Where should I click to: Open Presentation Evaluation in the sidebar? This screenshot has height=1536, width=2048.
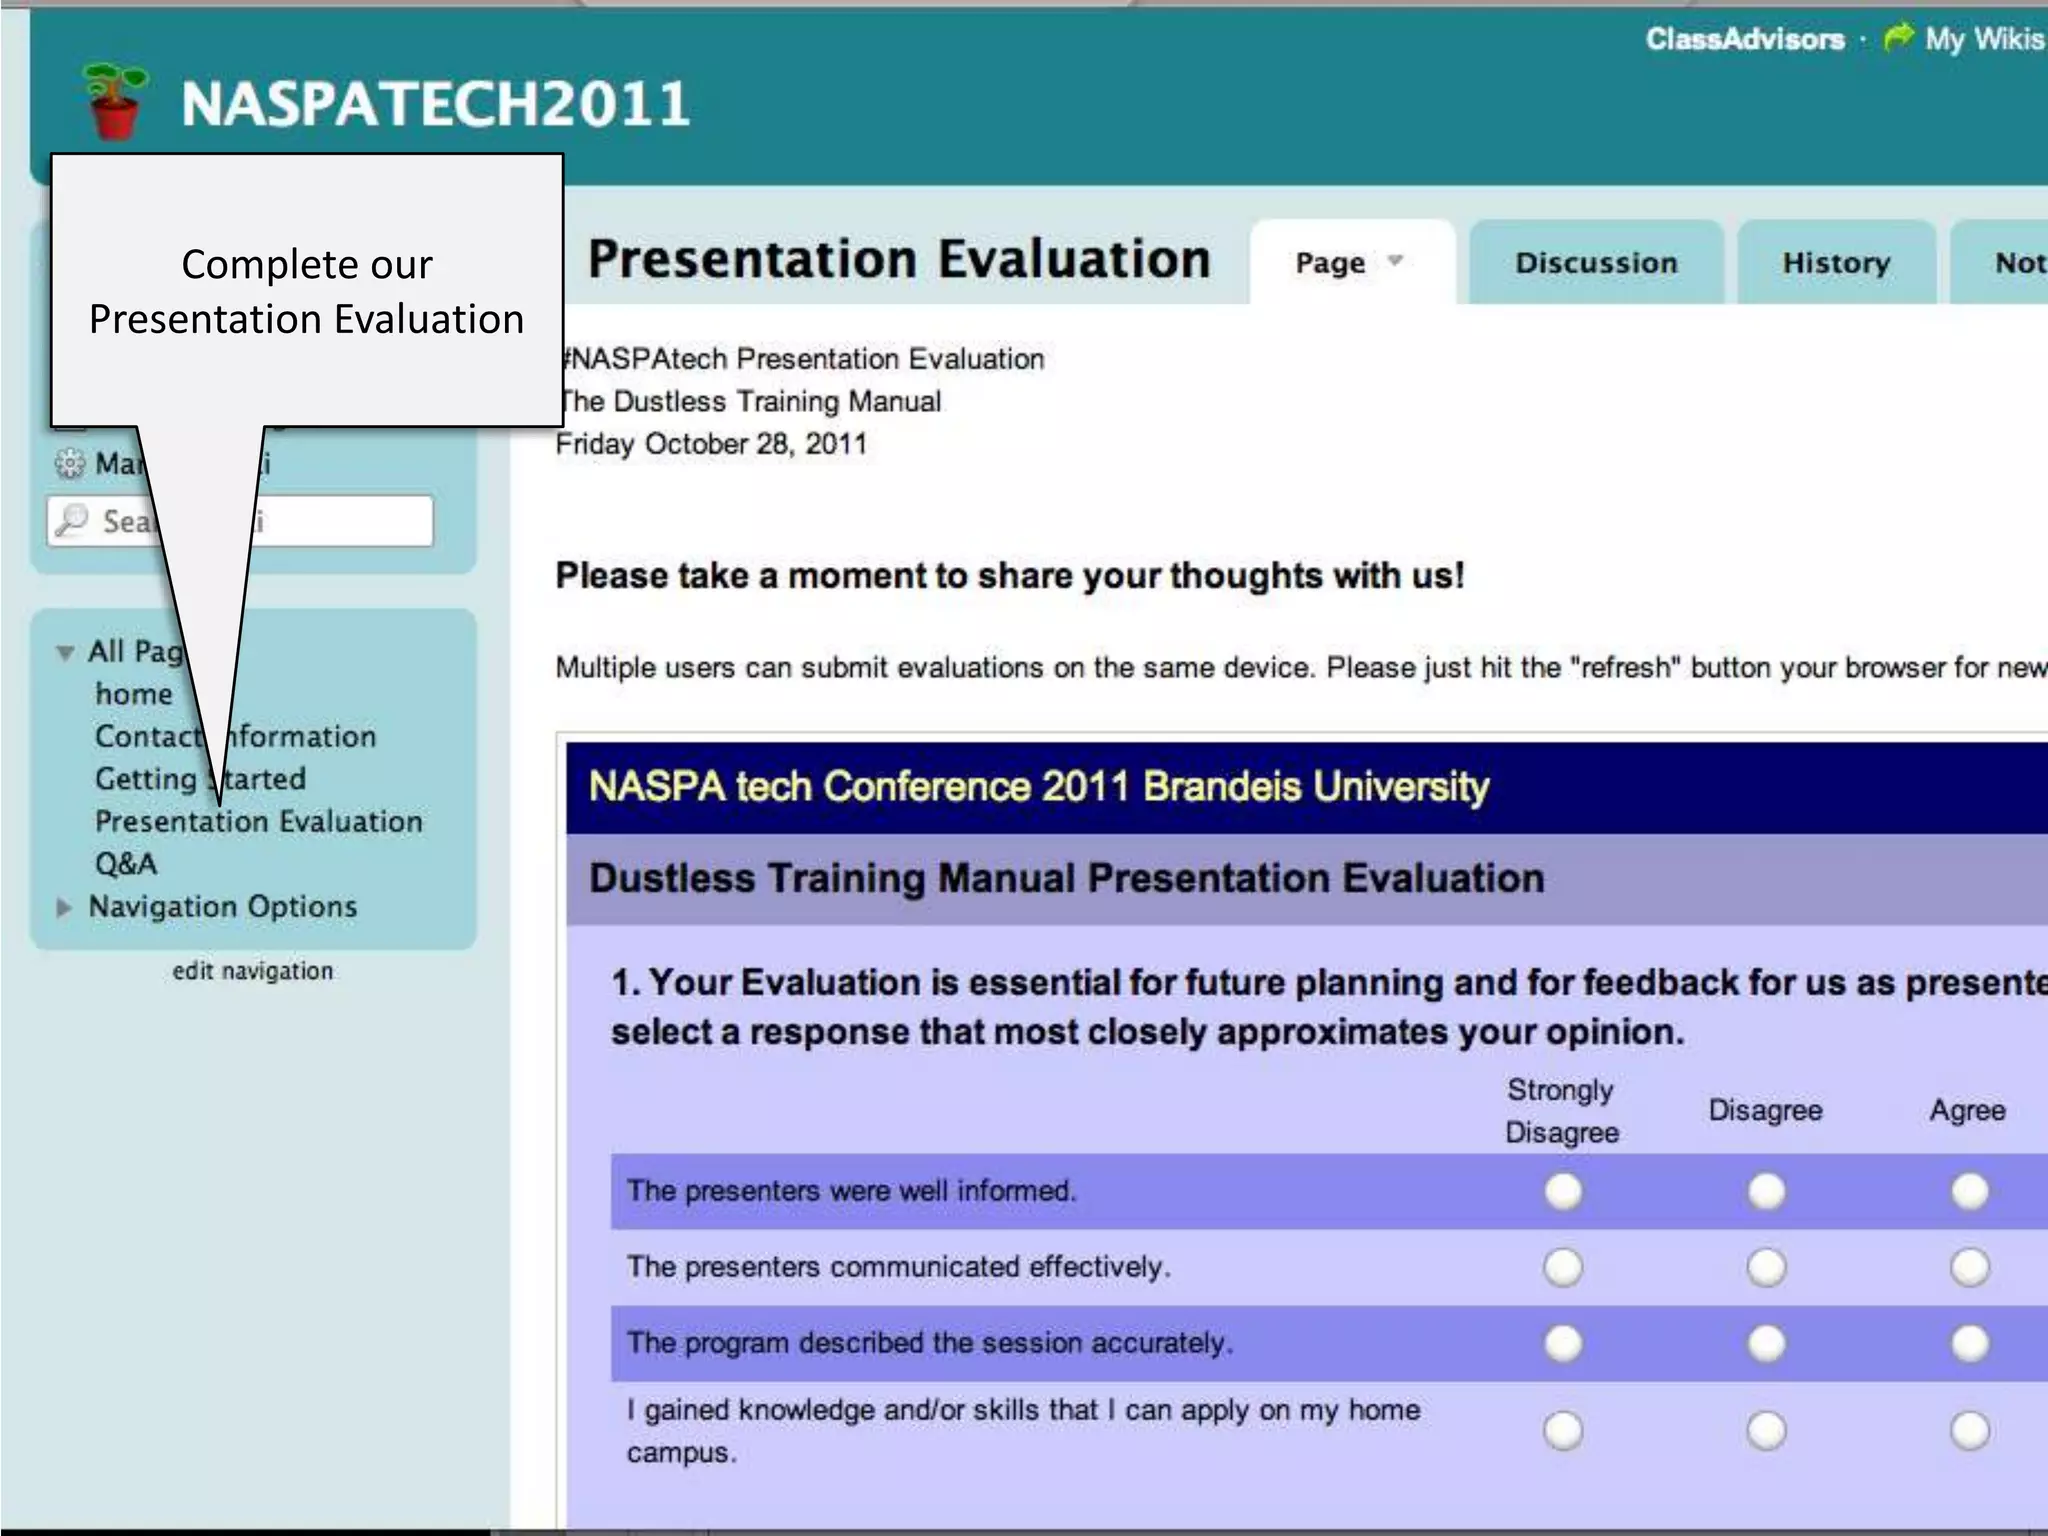tap(259, 821)
